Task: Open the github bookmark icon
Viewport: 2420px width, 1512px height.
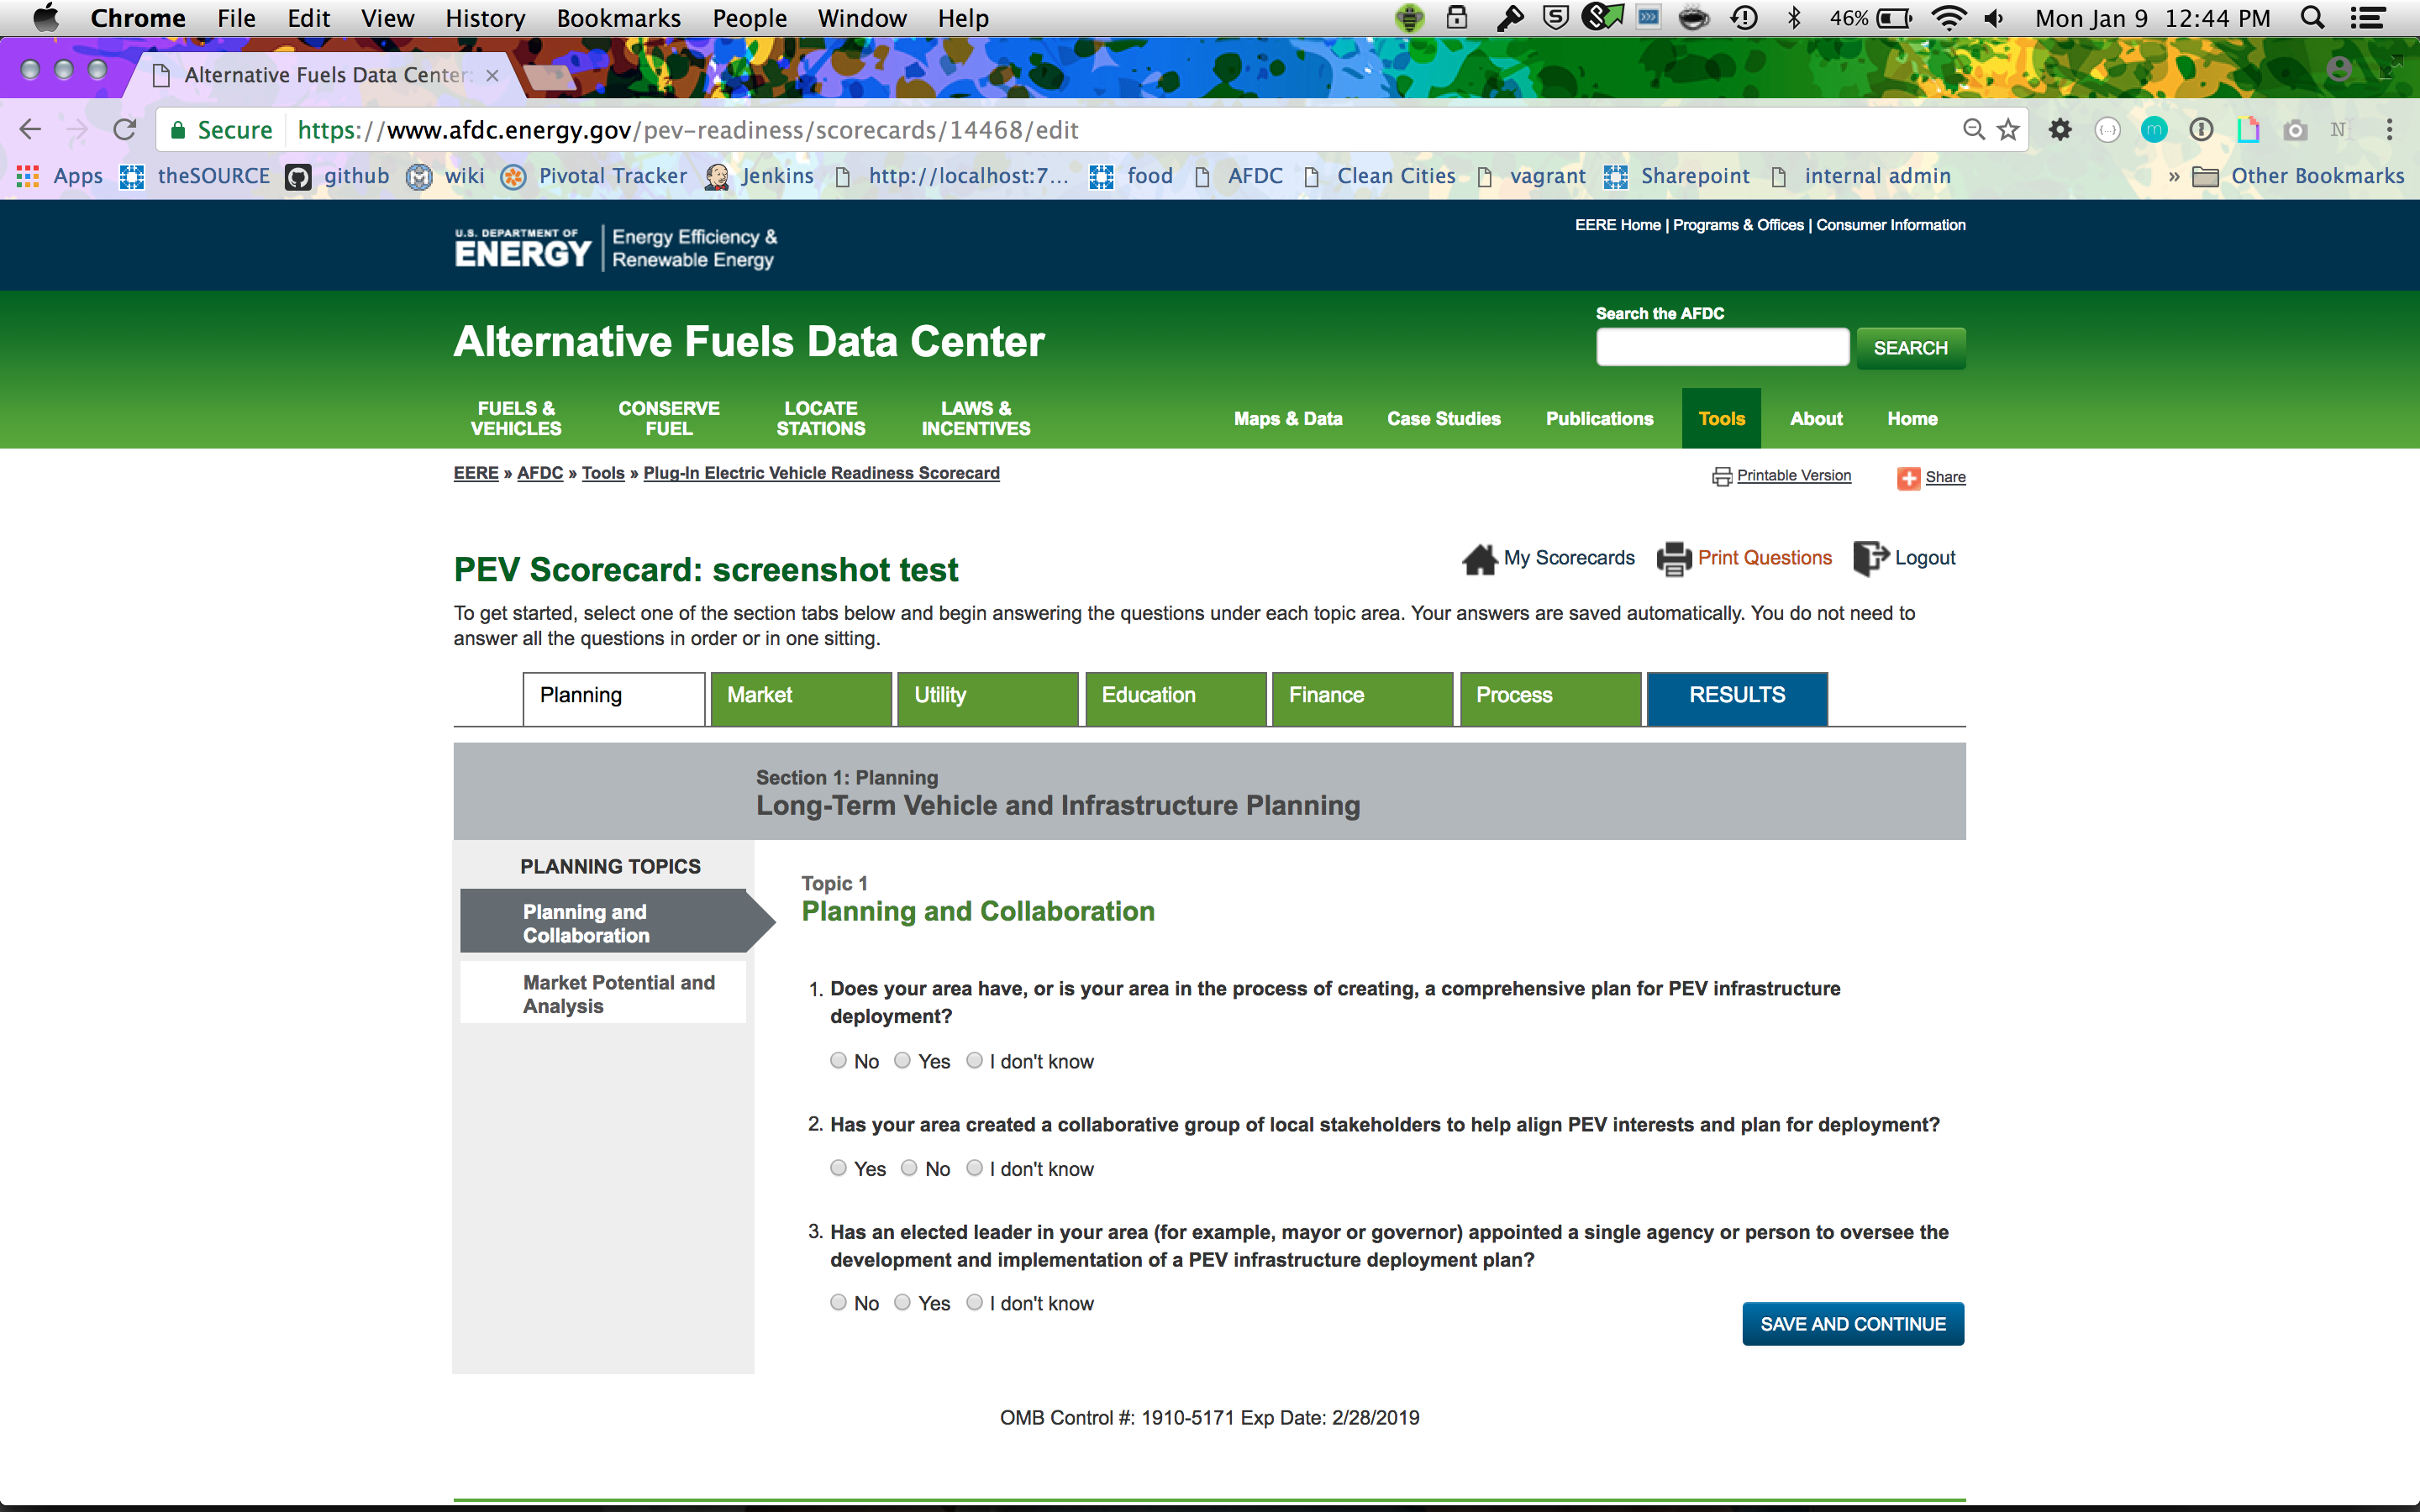Action: (298, 177)
